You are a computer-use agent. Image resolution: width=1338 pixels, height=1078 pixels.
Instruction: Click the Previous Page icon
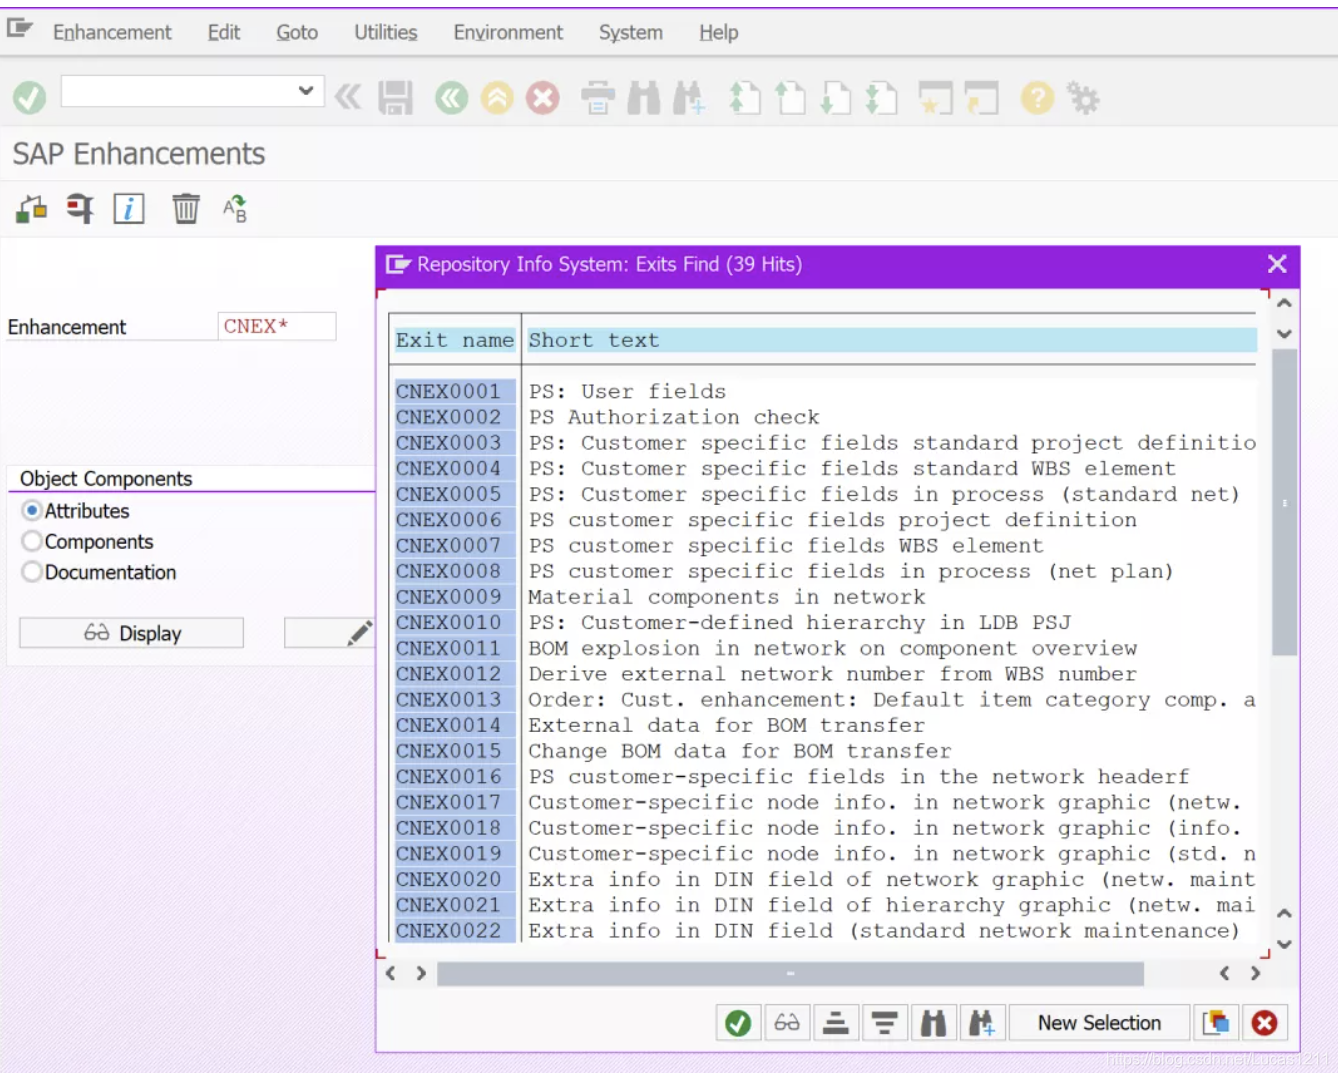(790, 98)
